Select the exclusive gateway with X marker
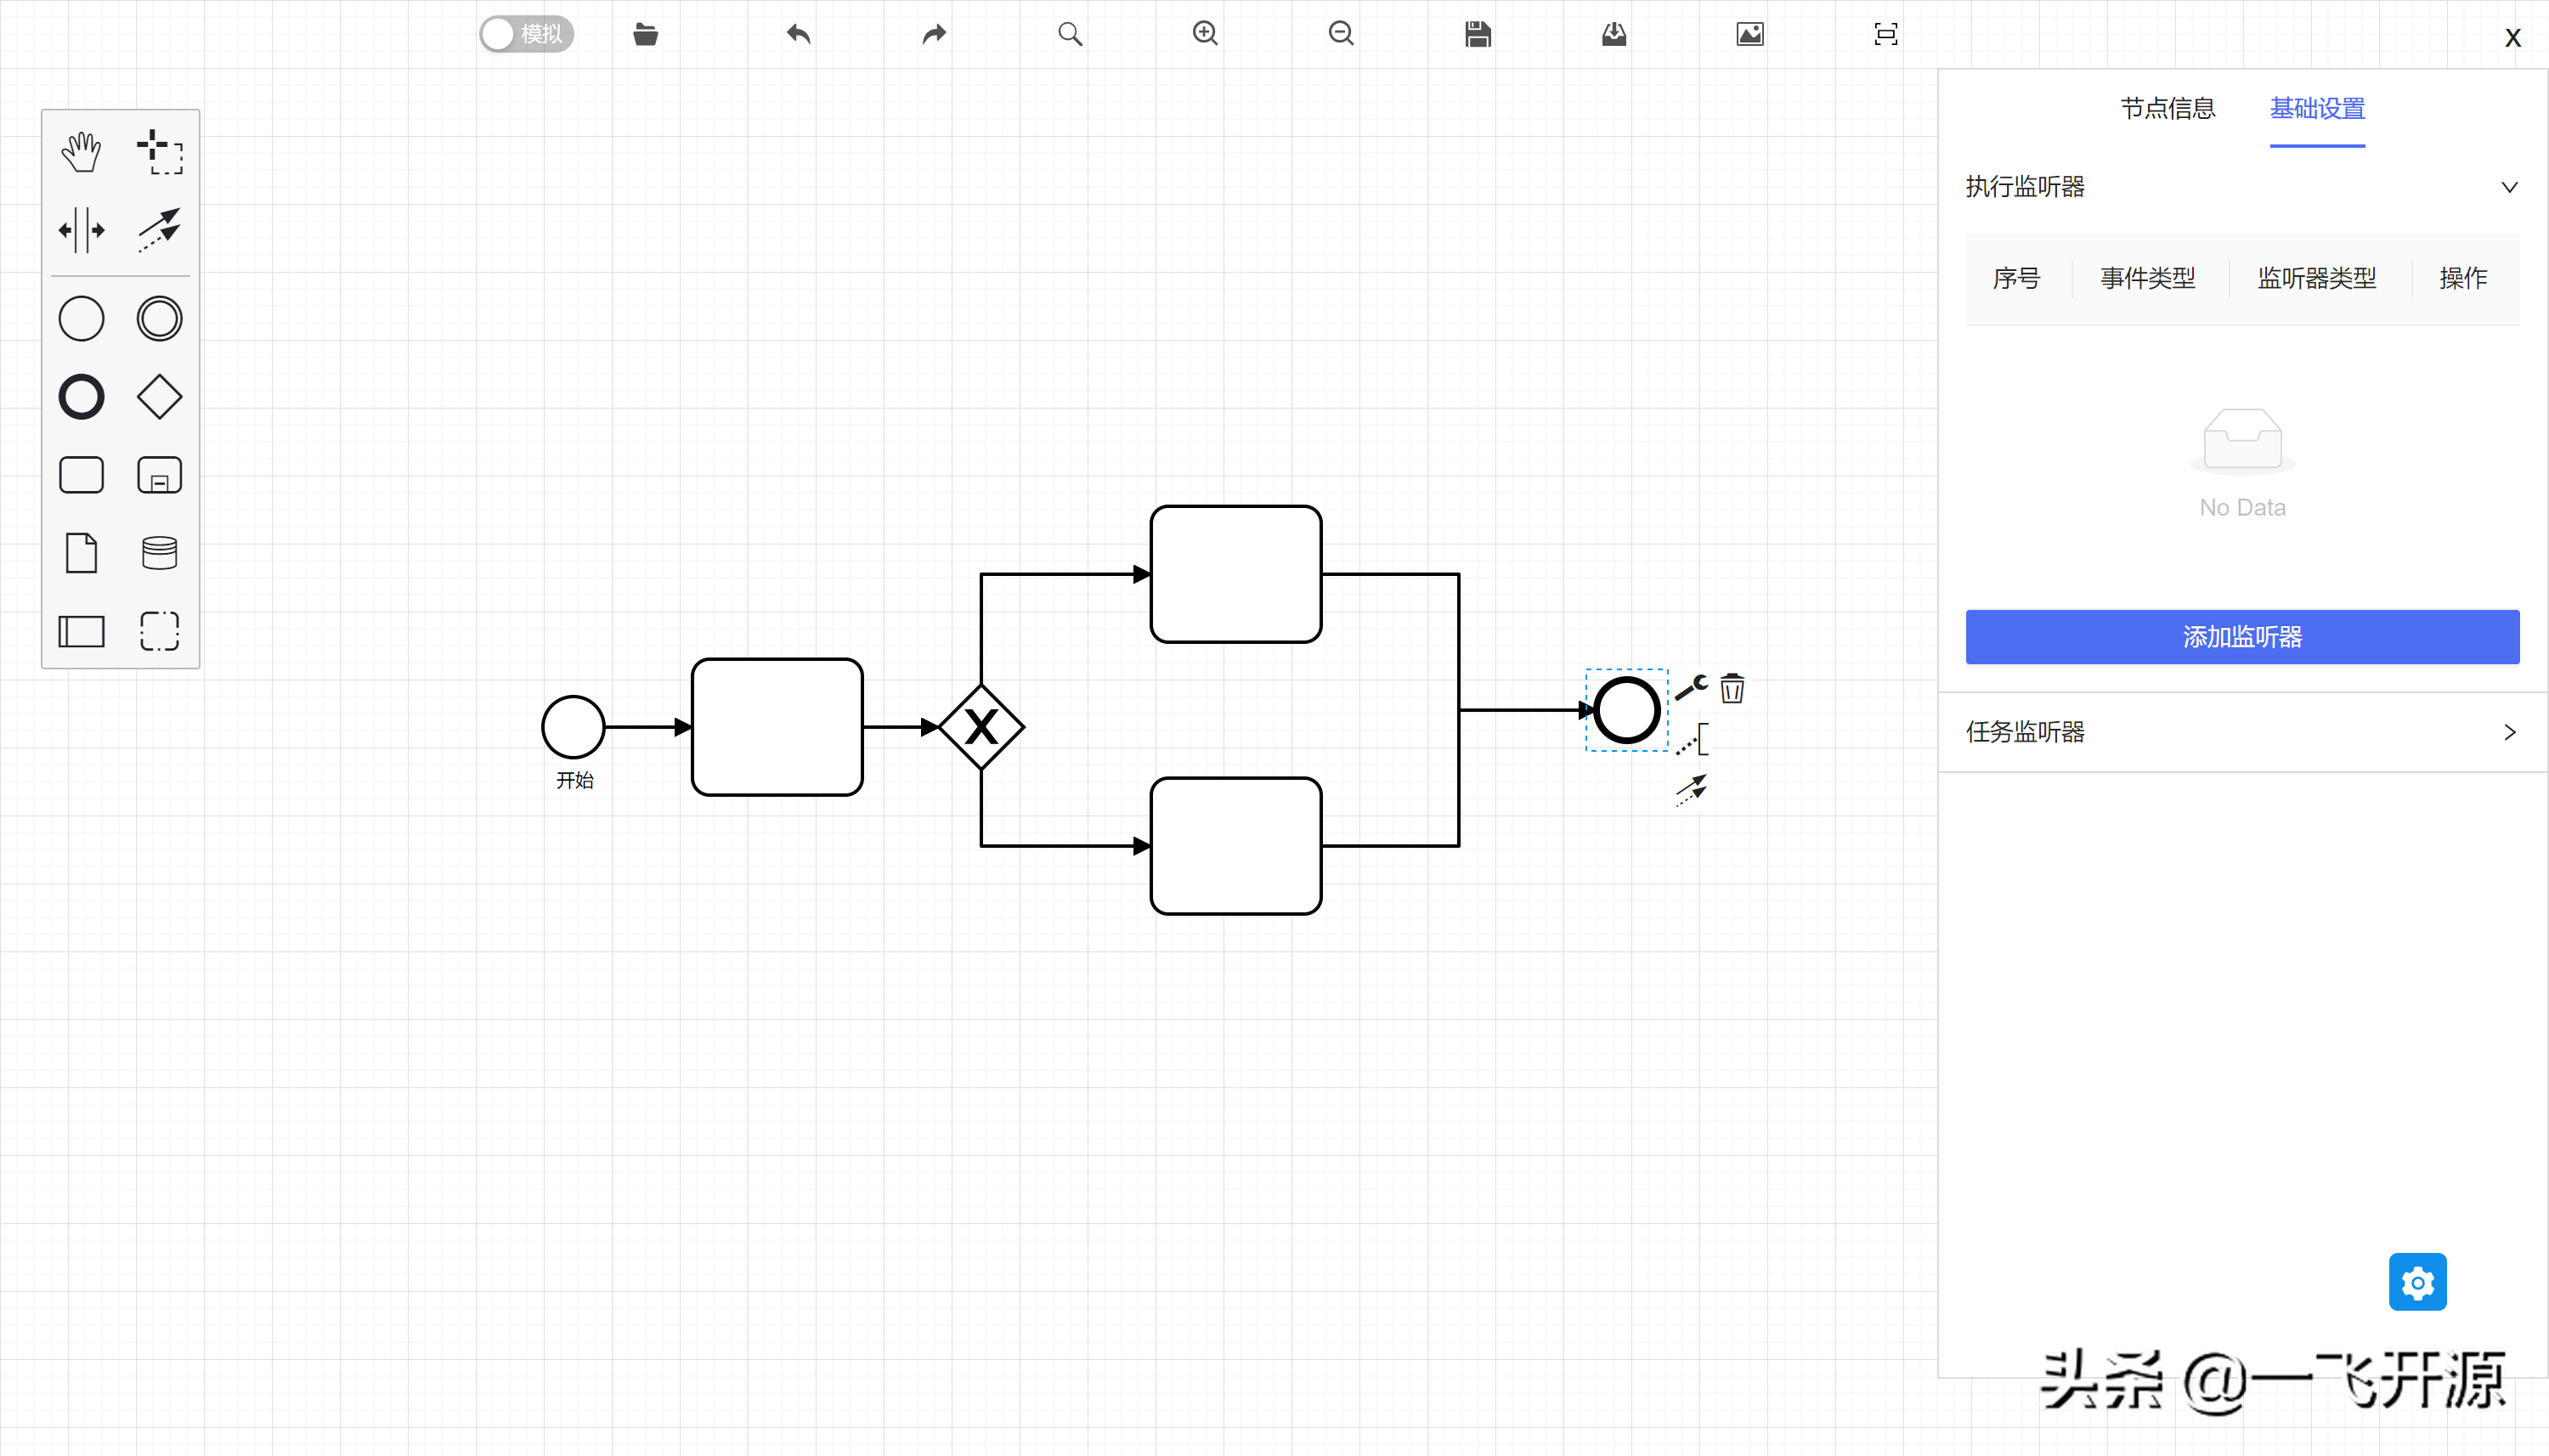The width and height of the screenshot is (2549, 1456). pos(981,727)
